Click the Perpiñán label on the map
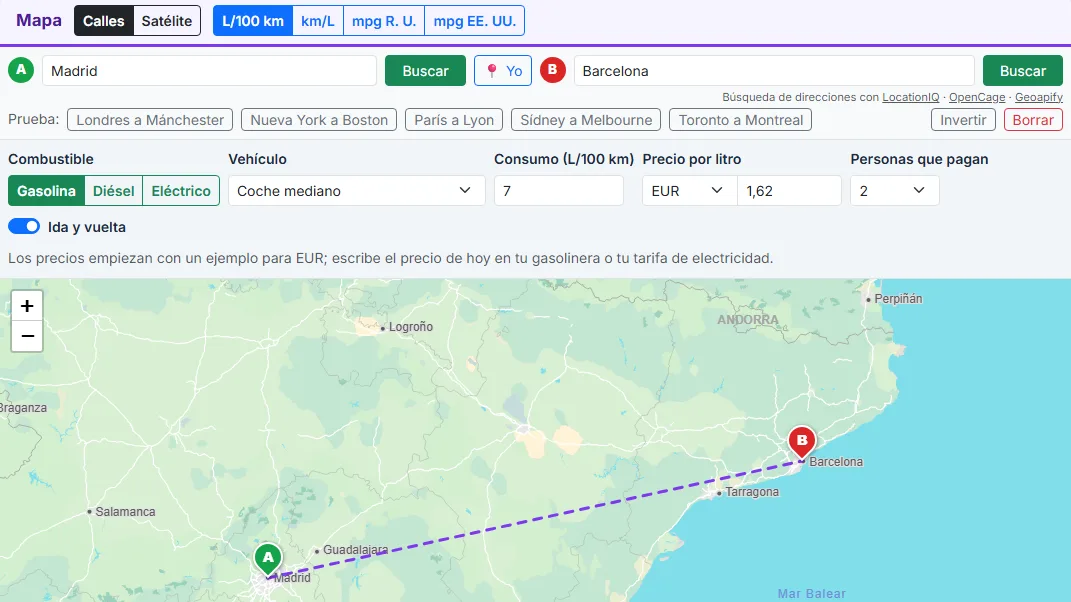The image size is (1071, 602). point(898,299)
